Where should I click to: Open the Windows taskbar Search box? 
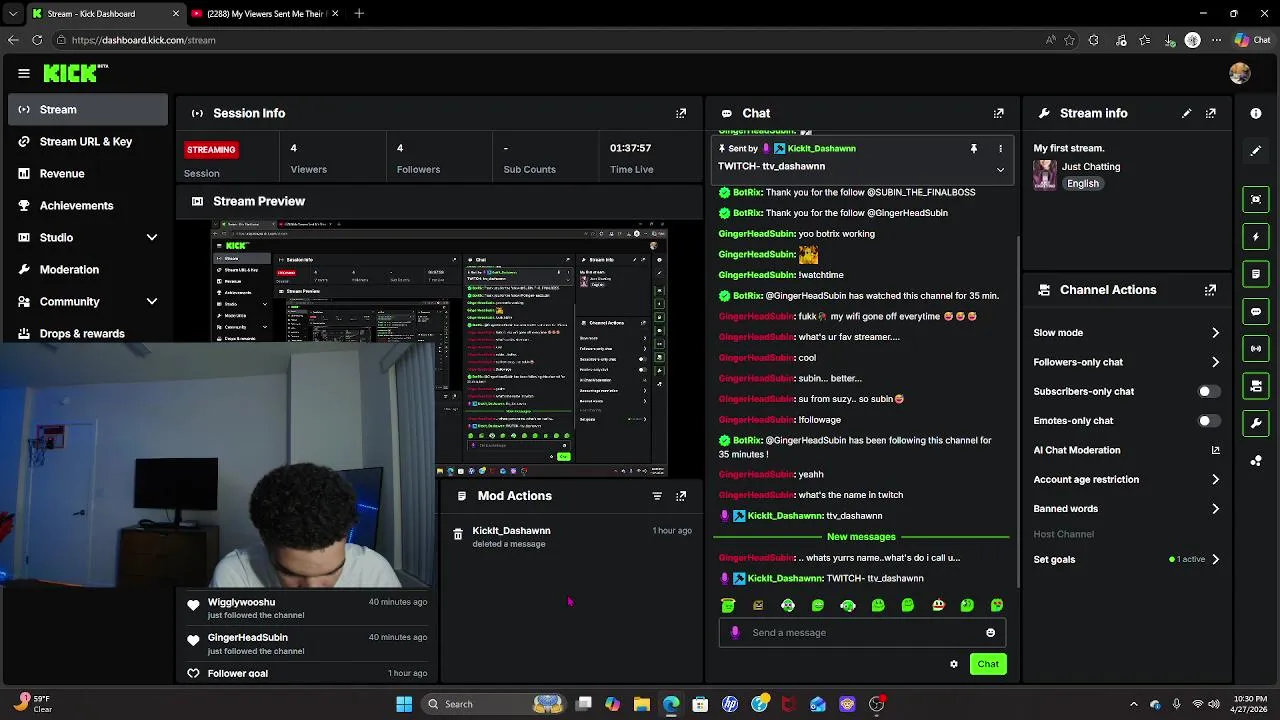[495, 704]
